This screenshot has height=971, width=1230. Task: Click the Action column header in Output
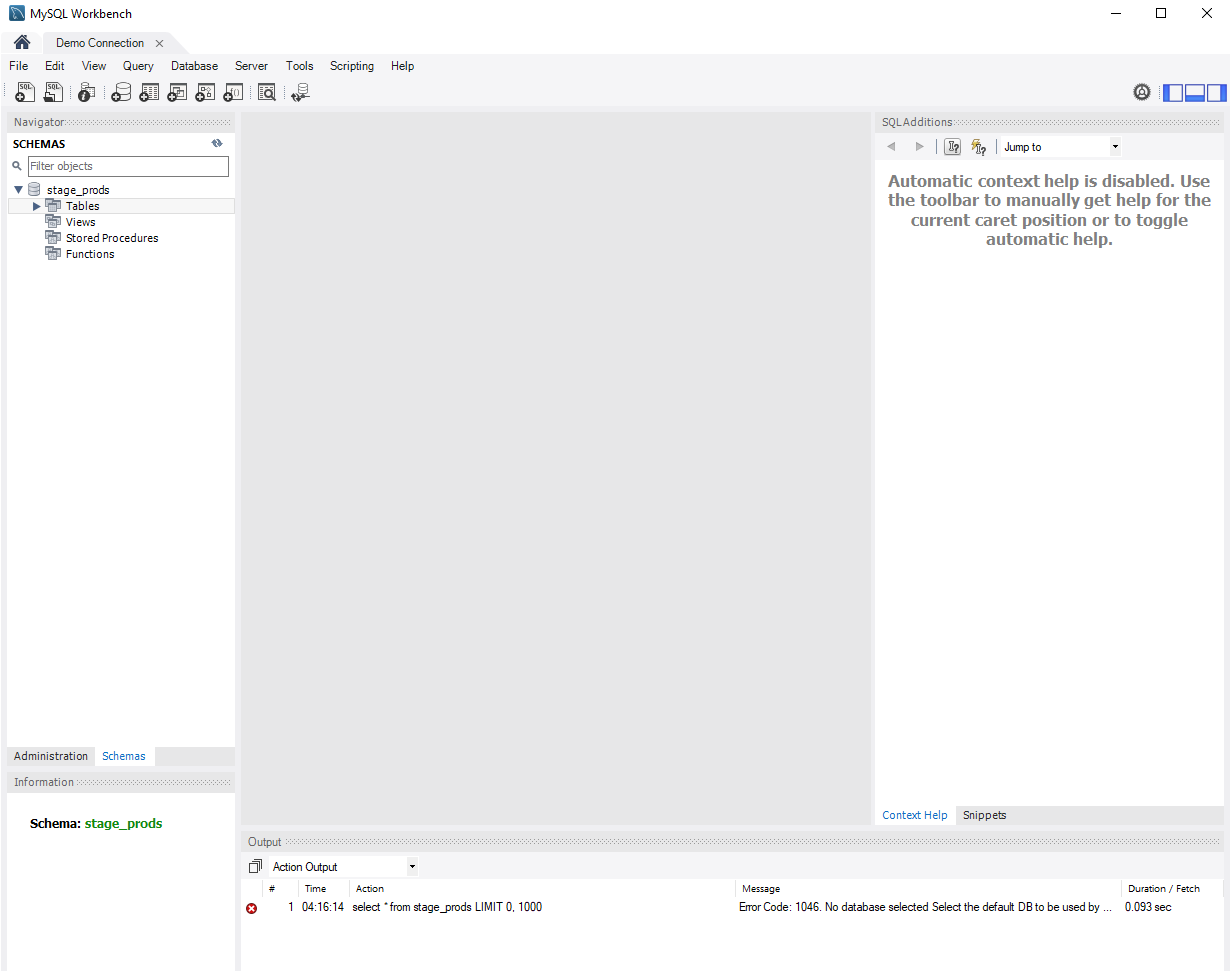pyautogui.click(x=370, y=888)
